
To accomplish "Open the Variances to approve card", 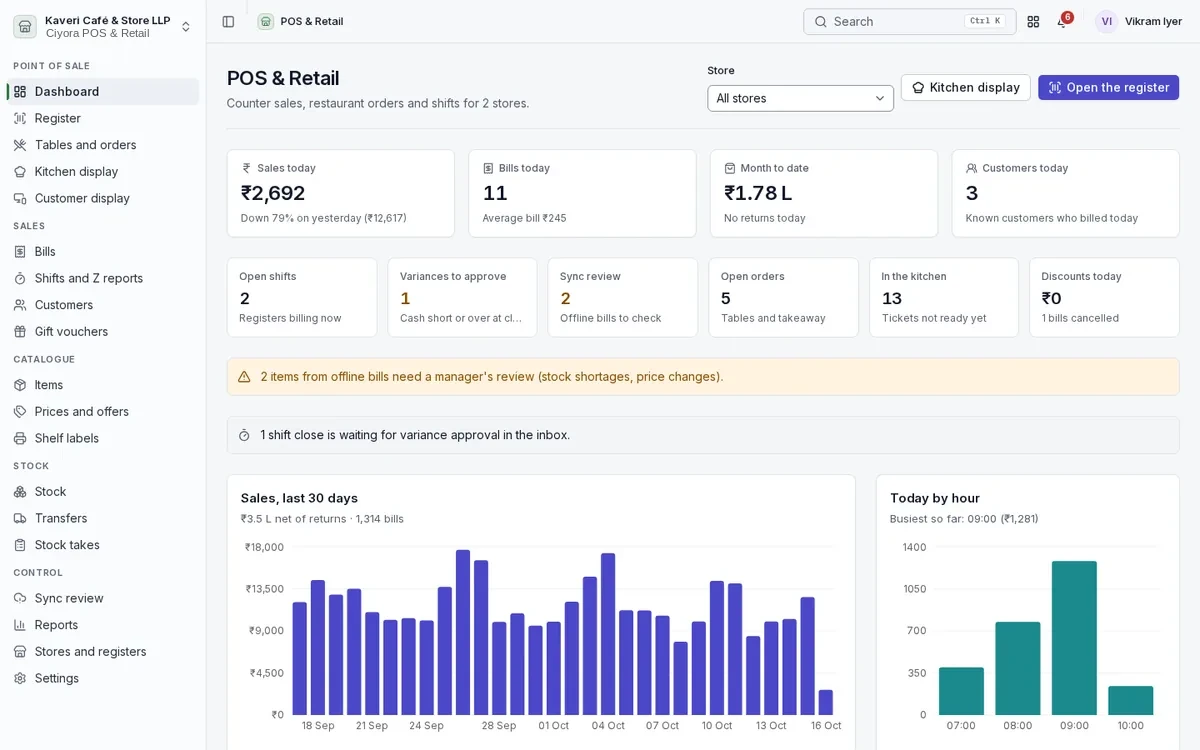I will click(x=462, y=297).
